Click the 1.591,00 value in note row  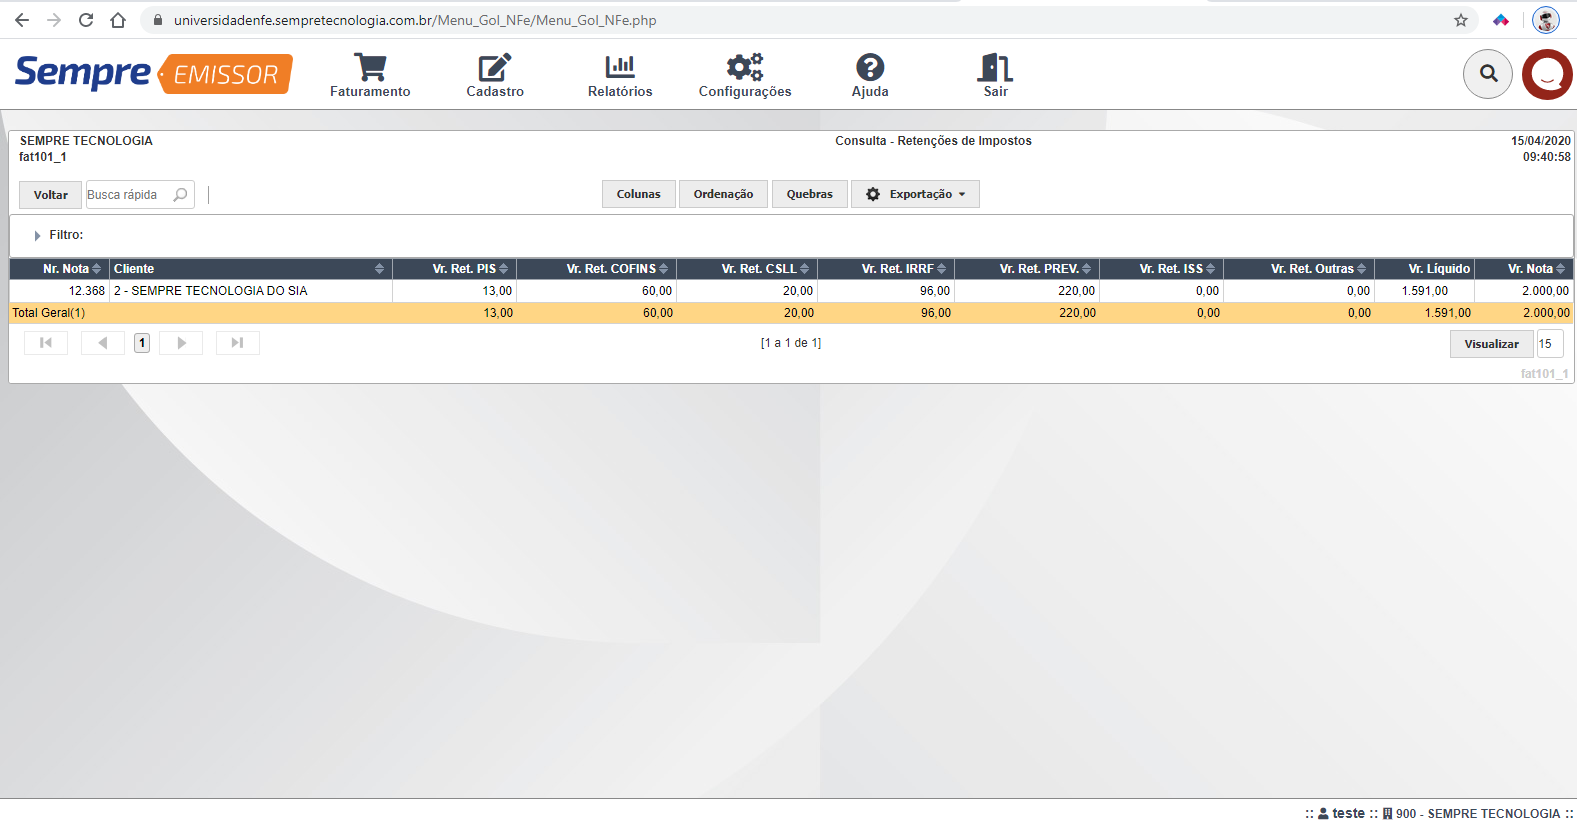coord(1424,291)
